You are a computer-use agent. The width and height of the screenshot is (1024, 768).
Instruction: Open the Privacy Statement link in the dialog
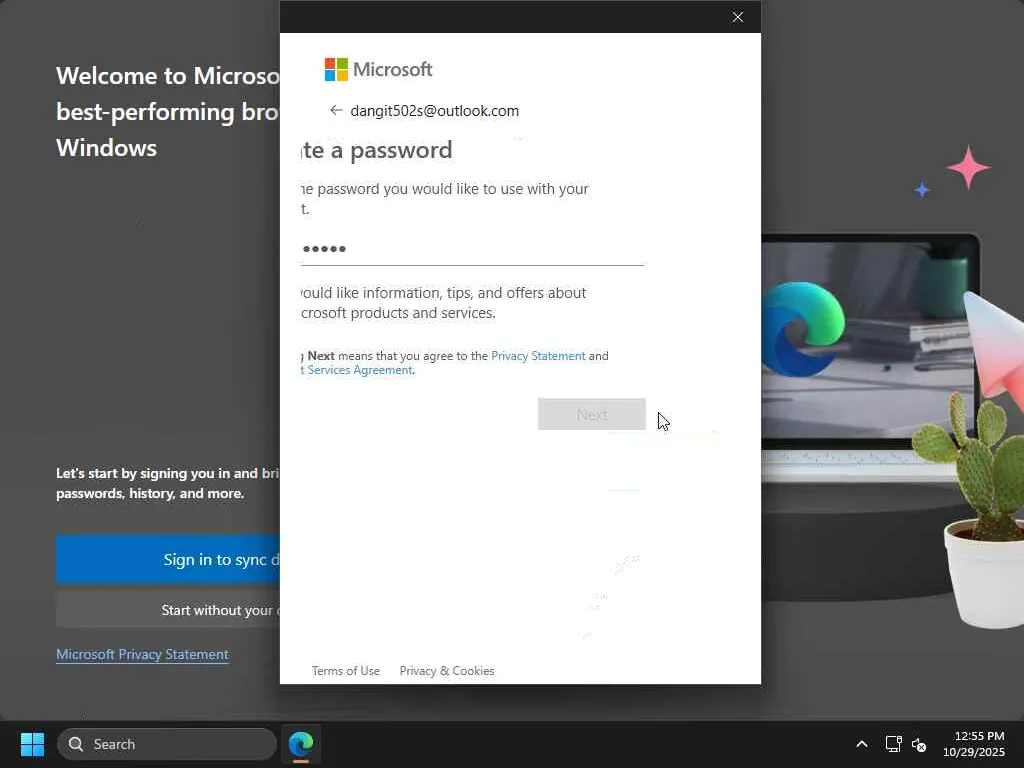click(538, 356)
